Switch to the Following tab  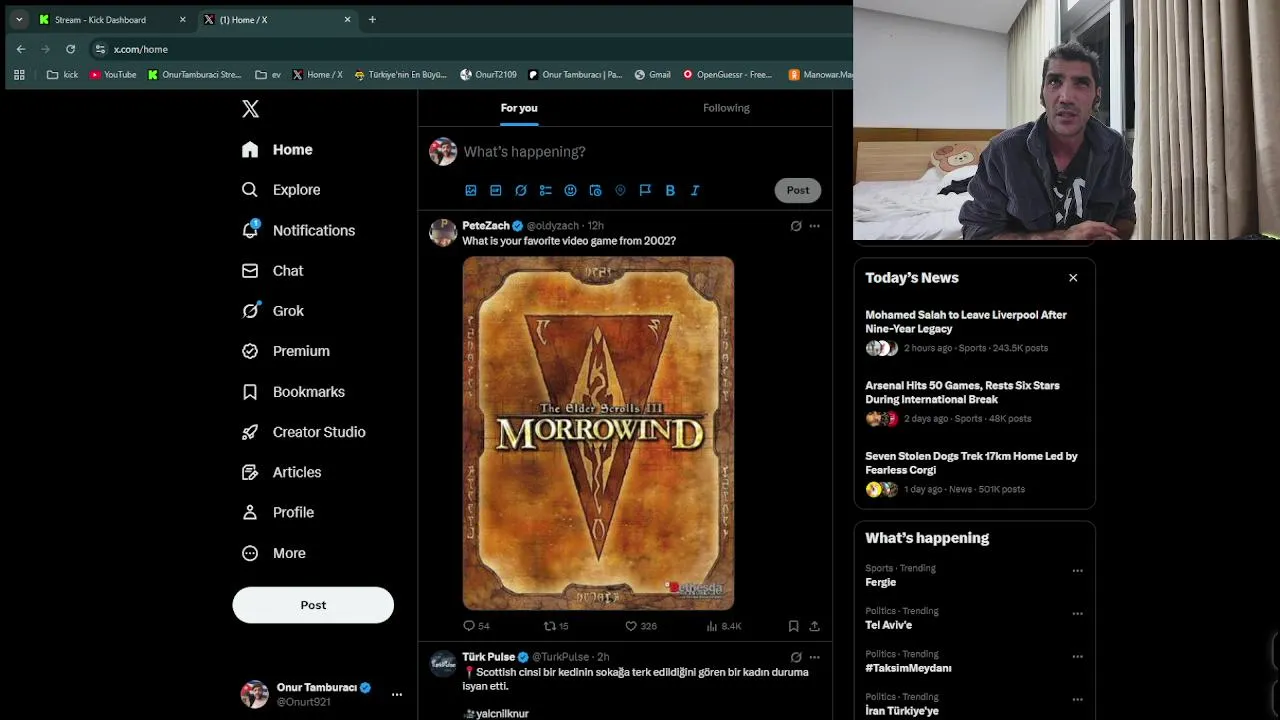click(726, 108)
